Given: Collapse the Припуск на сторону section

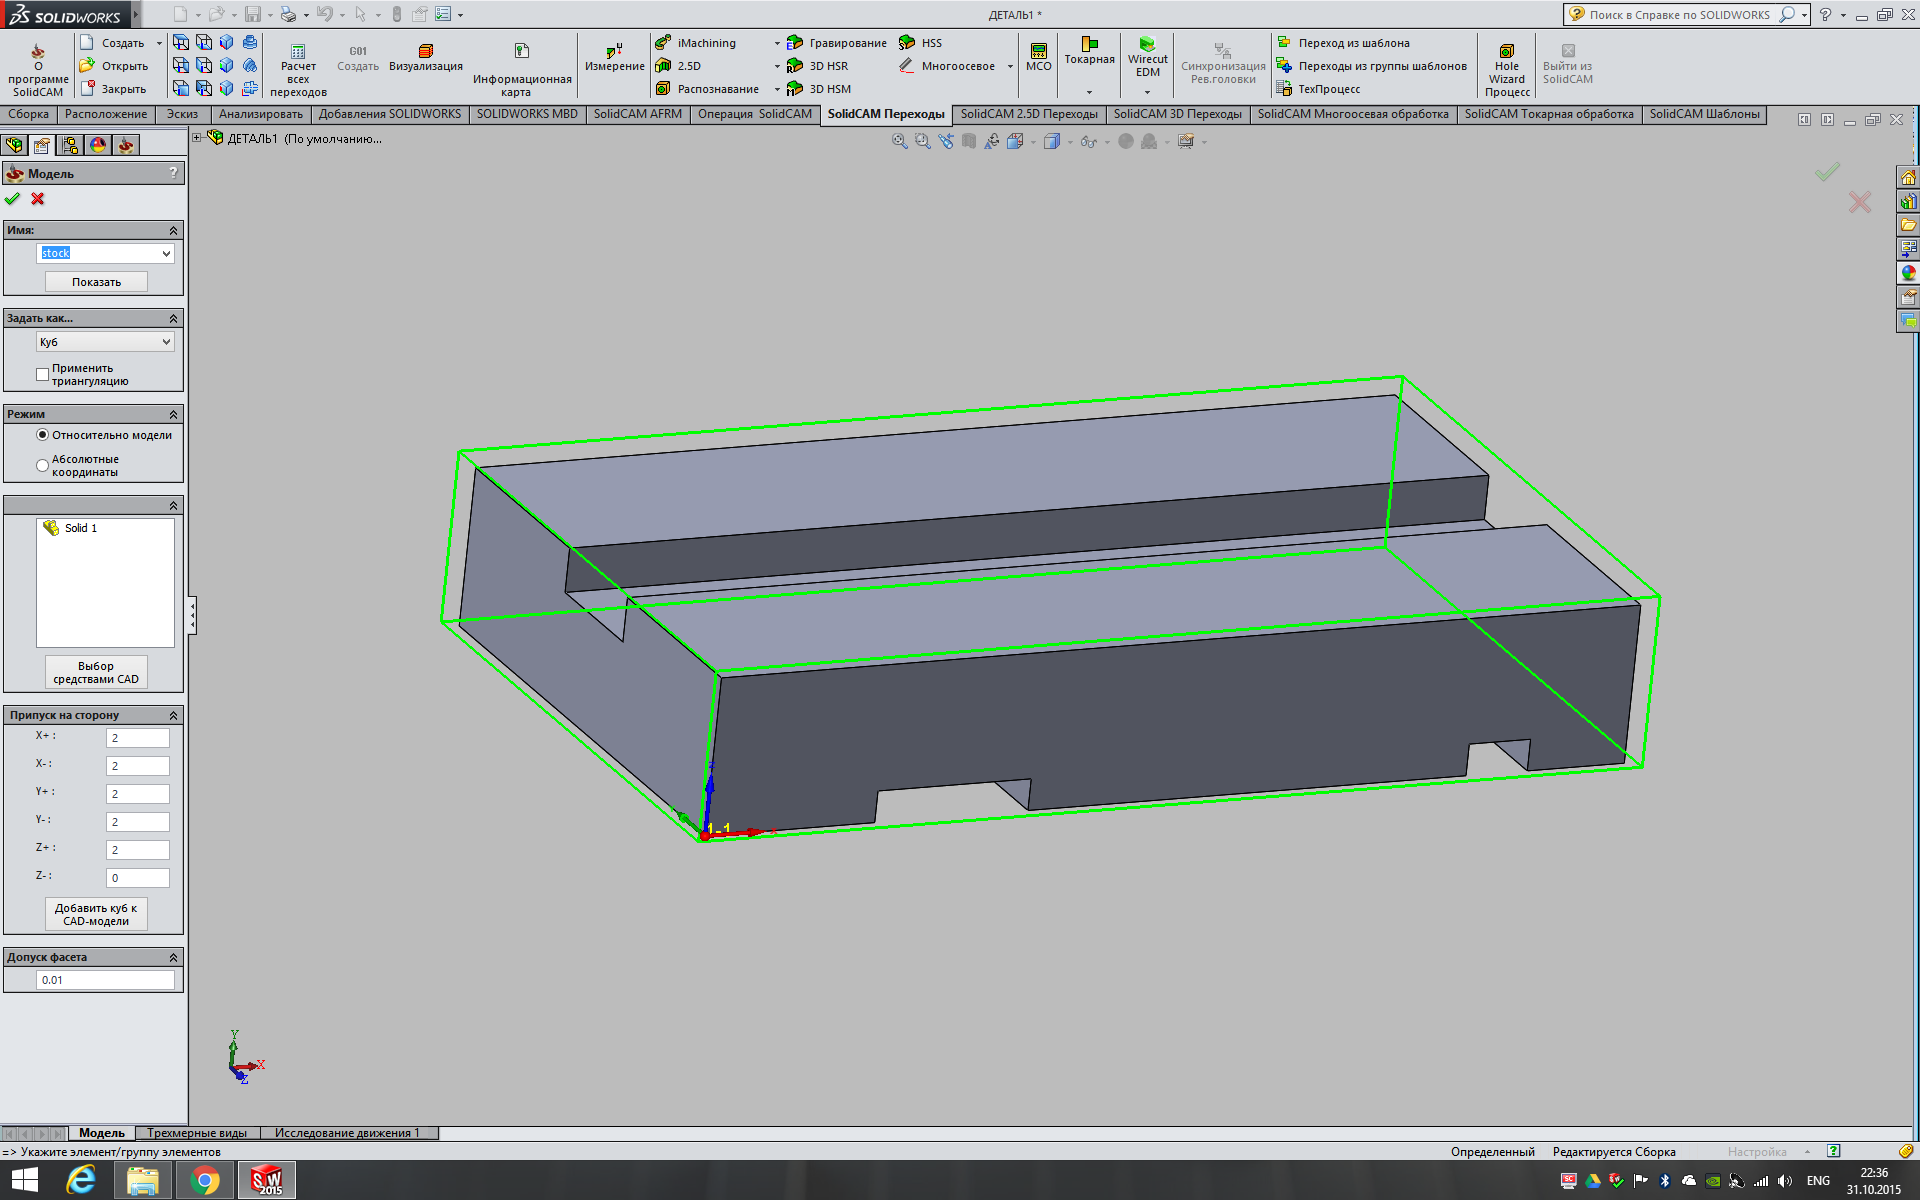Looking at the screenshot, I should [x=173, y=716].
